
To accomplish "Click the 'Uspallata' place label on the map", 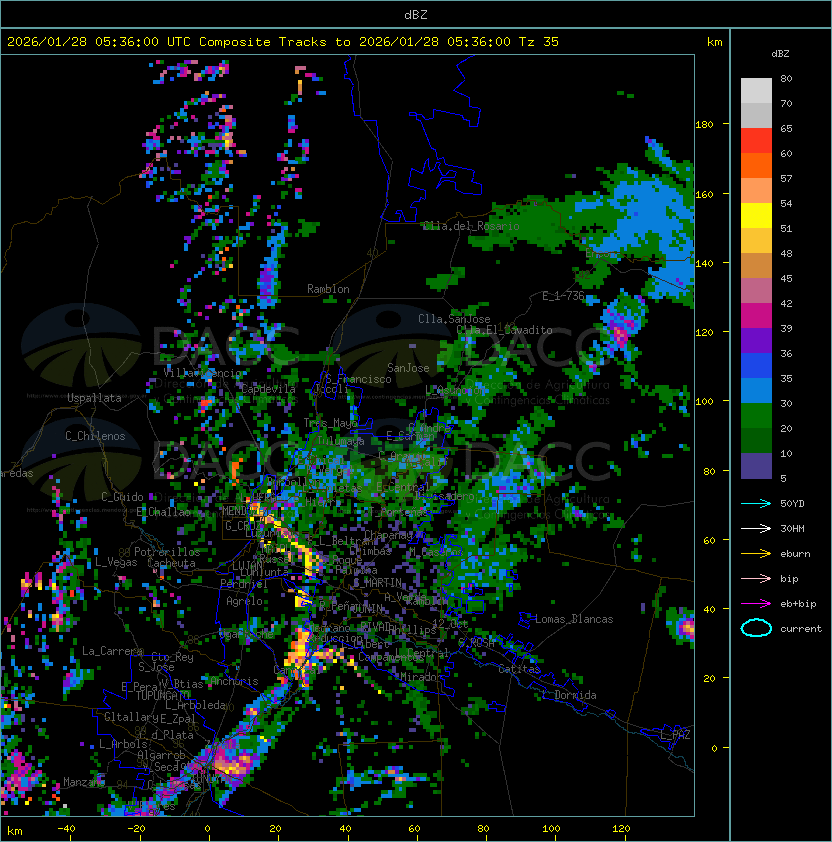I will click(x=94, y=398).
